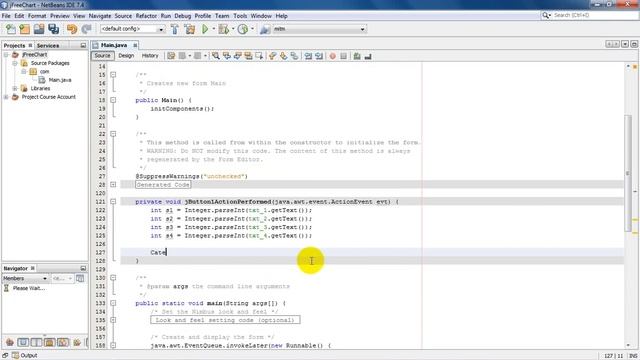
Task: Click the Find Next Occurrence icon
Action: tap(238, 56)
